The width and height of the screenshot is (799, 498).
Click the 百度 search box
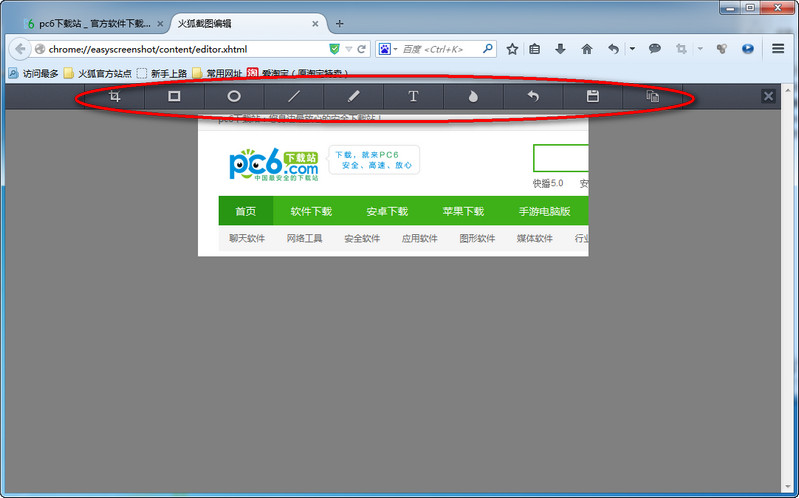pos(440,48)
